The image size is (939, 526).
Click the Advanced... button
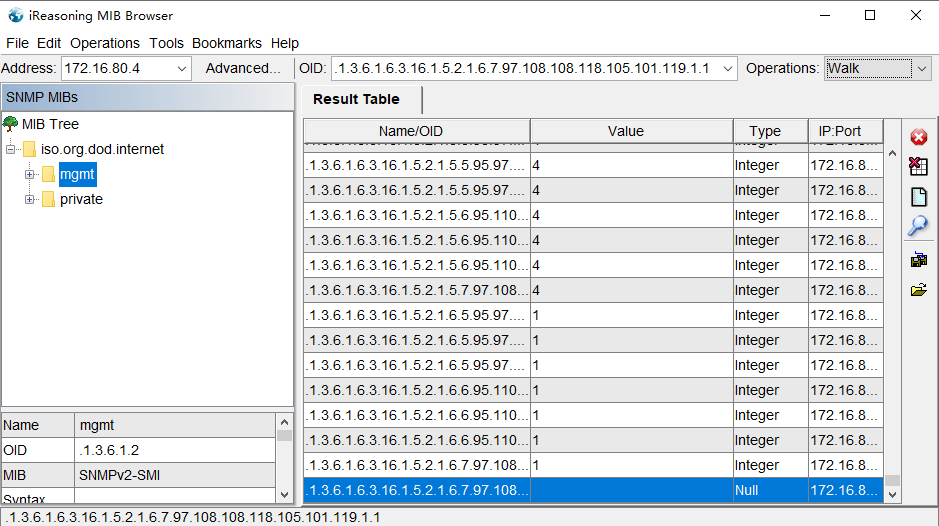tap(243, 68)
